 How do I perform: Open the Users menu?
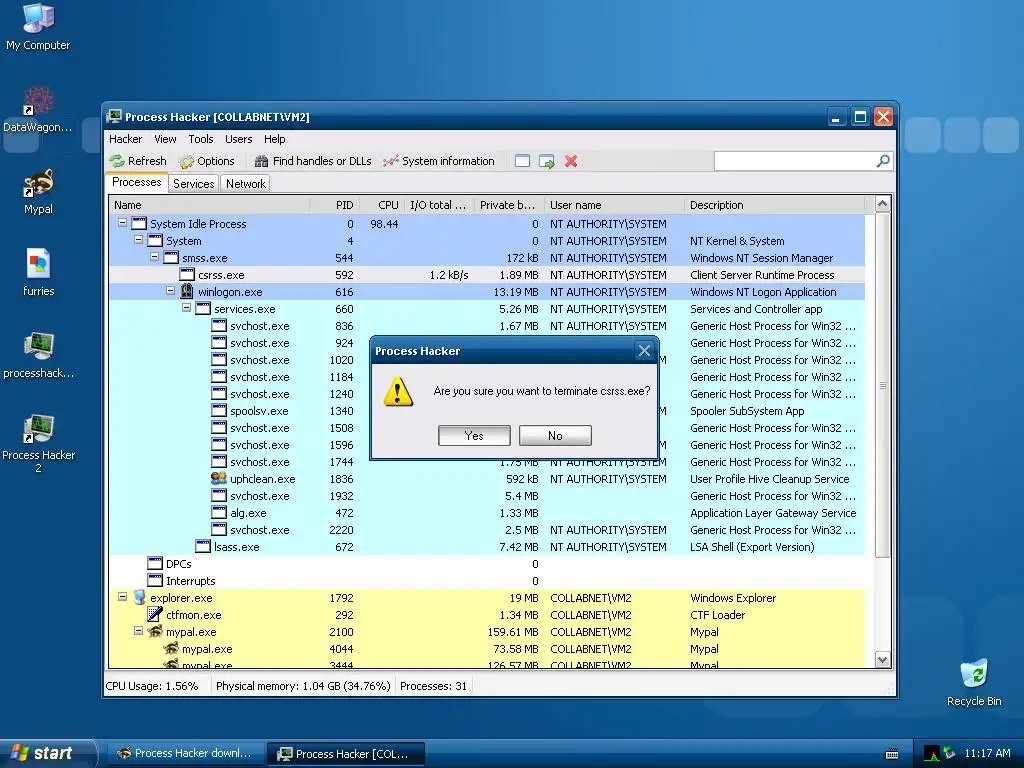pyautogui.click(x=238, y=139)
